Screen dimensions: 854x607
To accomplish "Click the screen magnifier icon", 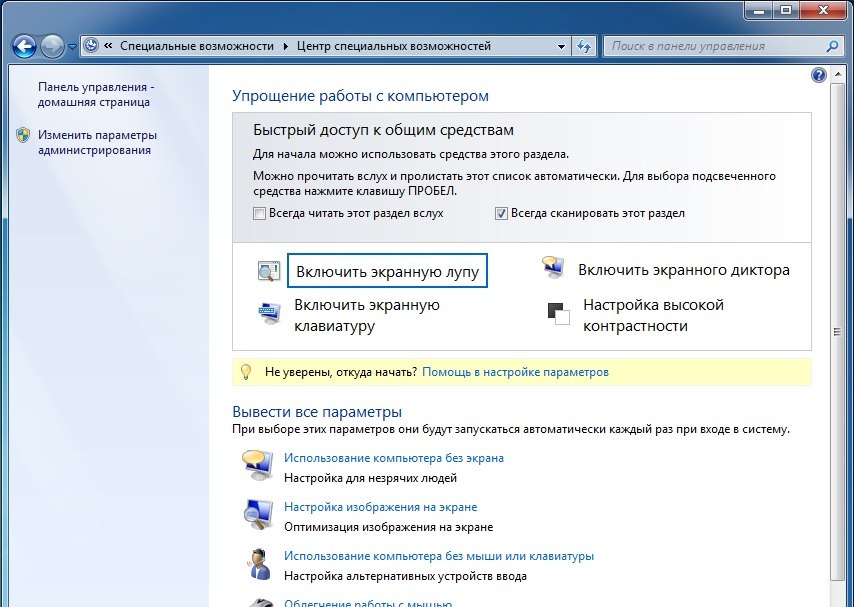I will tap(266, 269).
